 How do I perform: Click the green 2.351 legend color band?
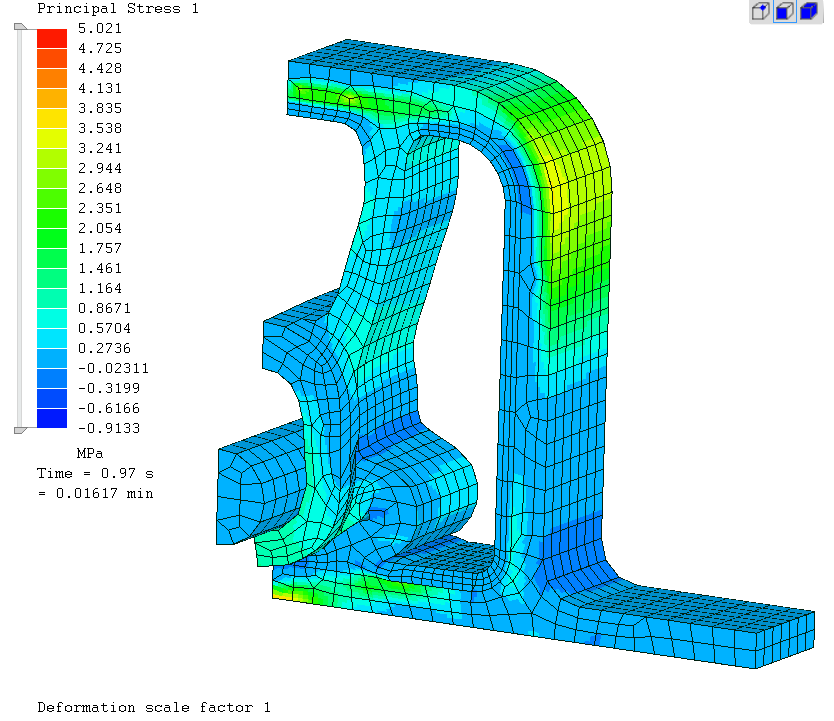click(x=51, y=218)
